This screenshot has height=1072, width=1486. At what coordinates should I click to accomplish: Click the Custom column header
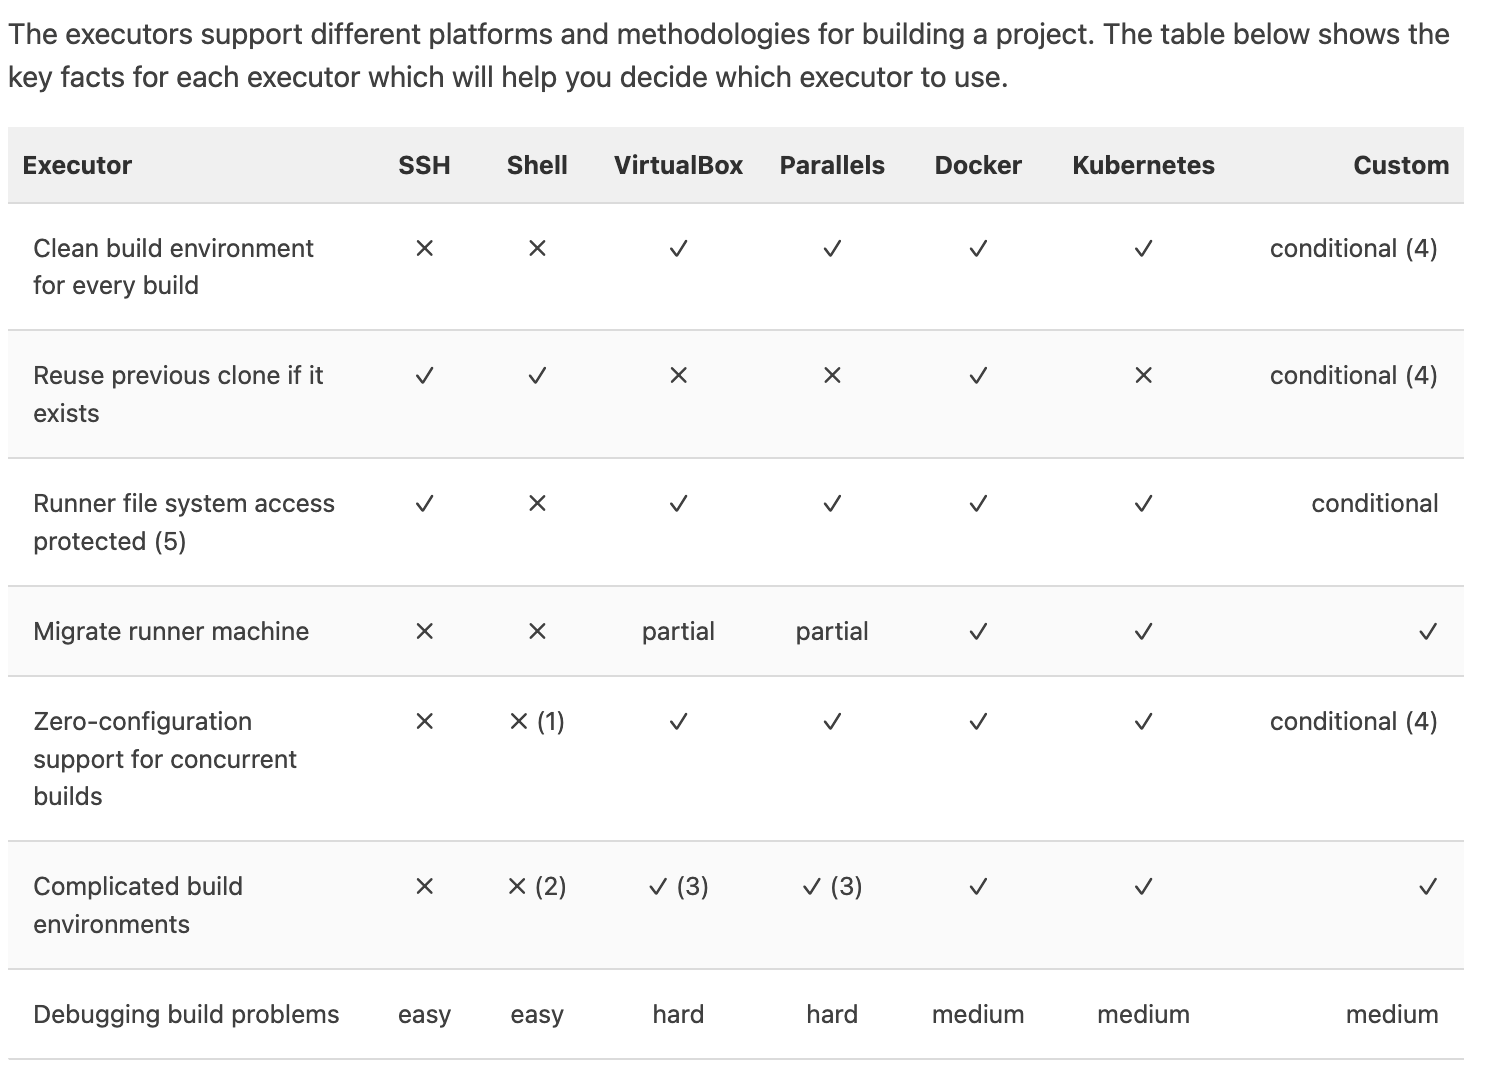point(1401,165)
